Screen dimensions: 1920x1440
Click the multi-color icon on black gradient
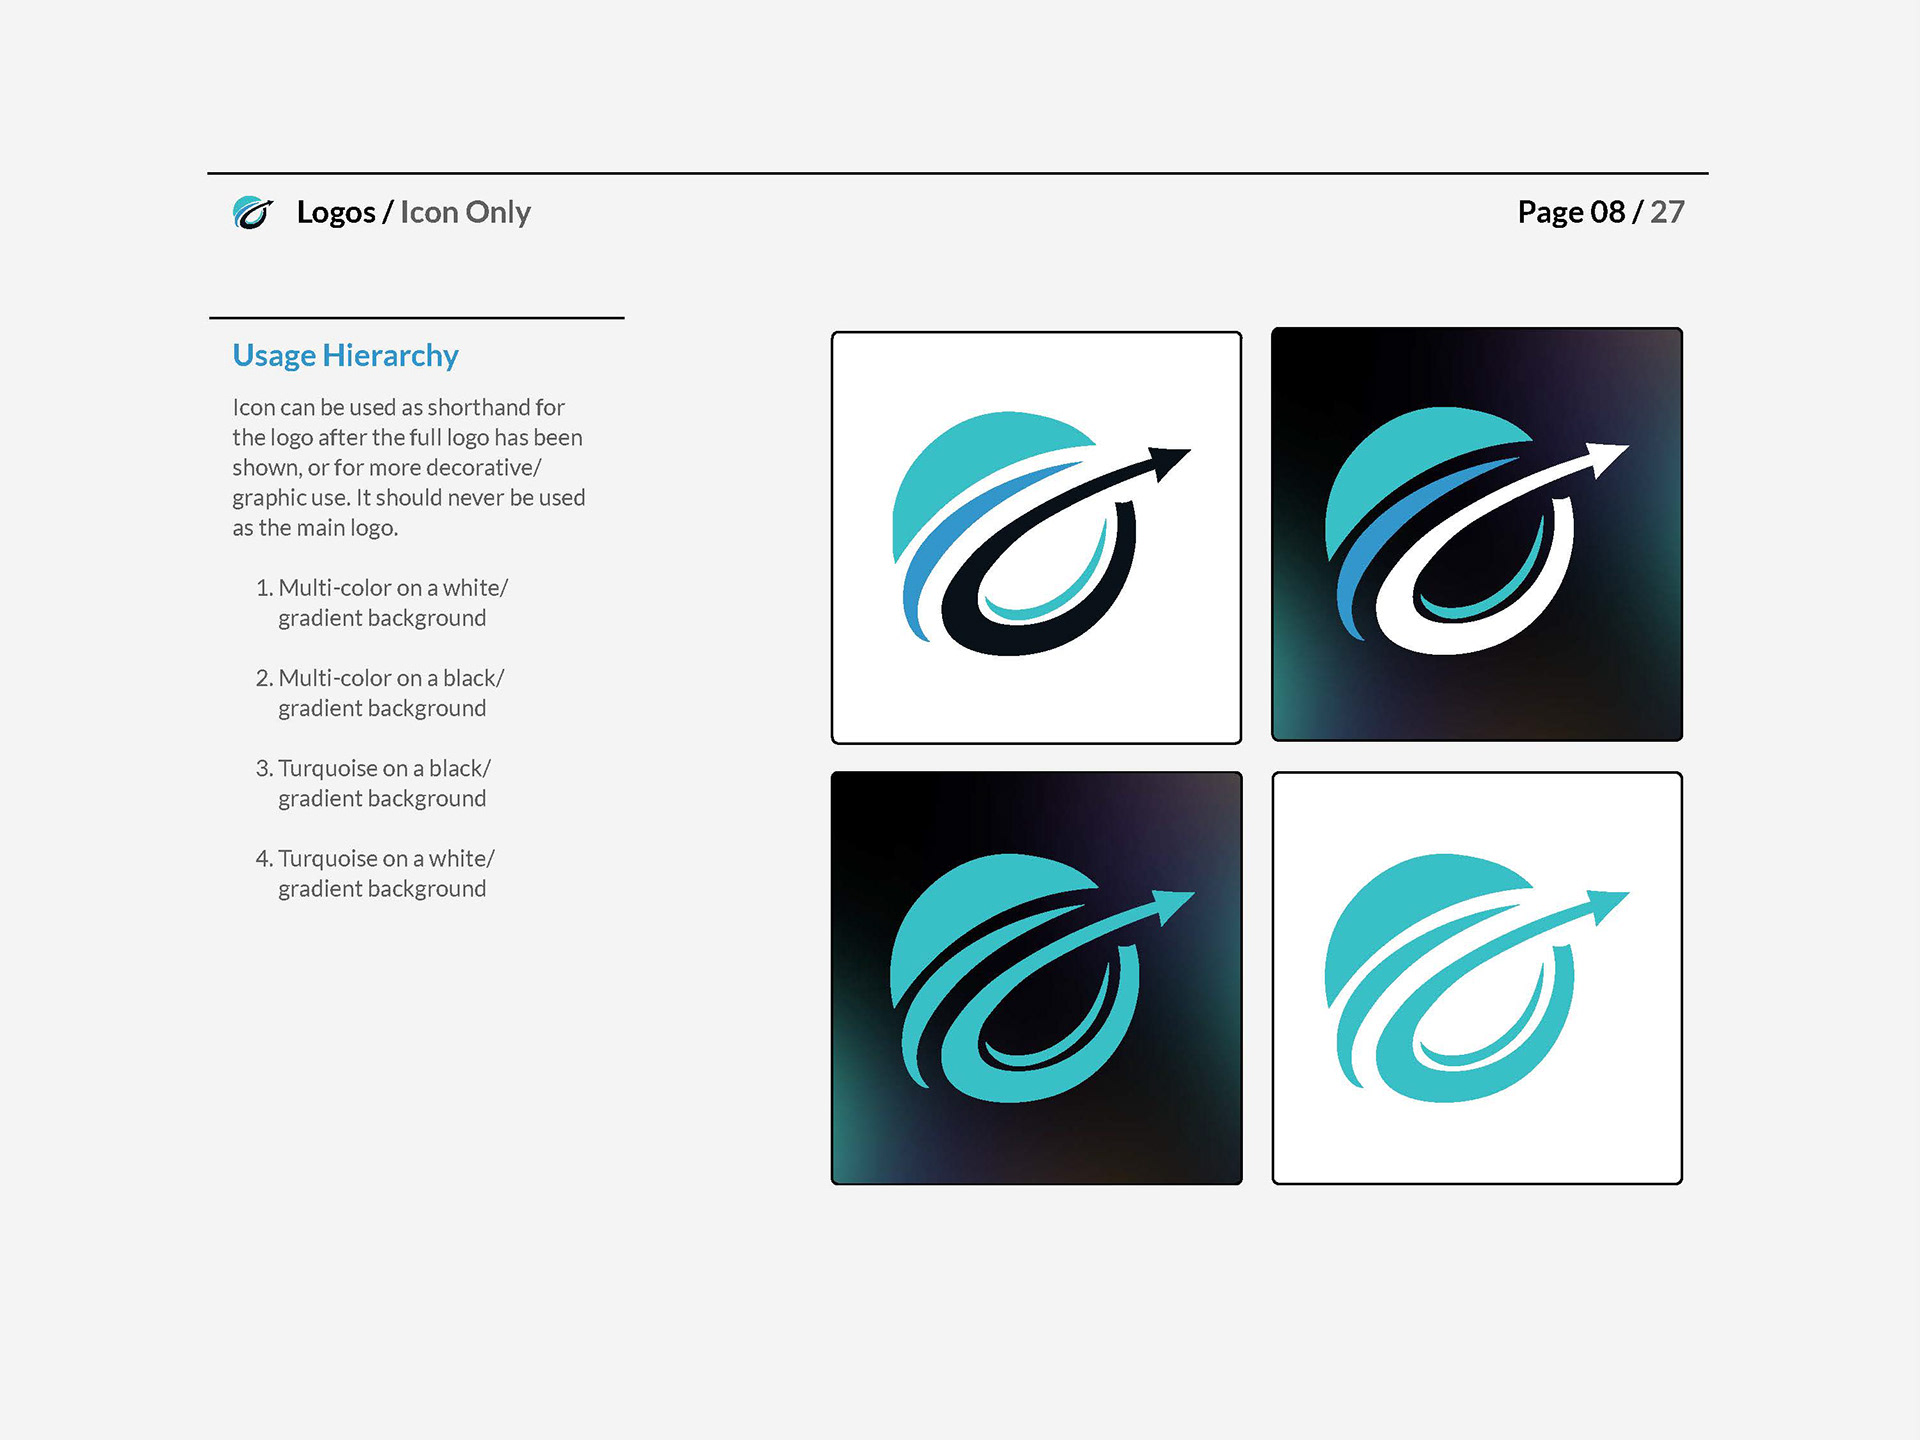click(1476, 534)
